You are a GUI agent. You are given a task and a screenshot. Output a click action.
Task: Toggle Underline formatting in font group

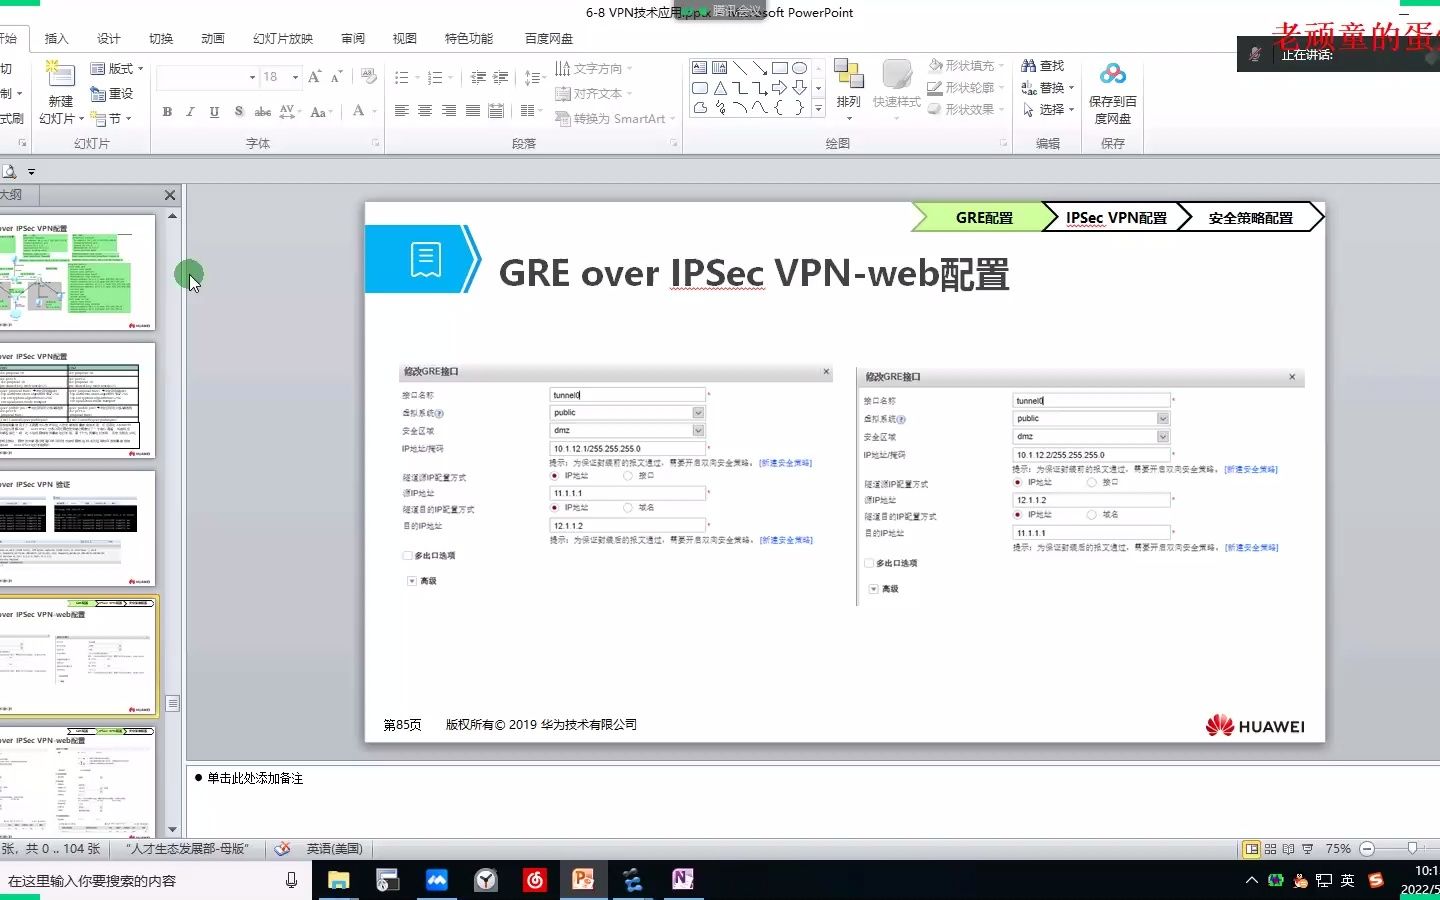[214, 112]
